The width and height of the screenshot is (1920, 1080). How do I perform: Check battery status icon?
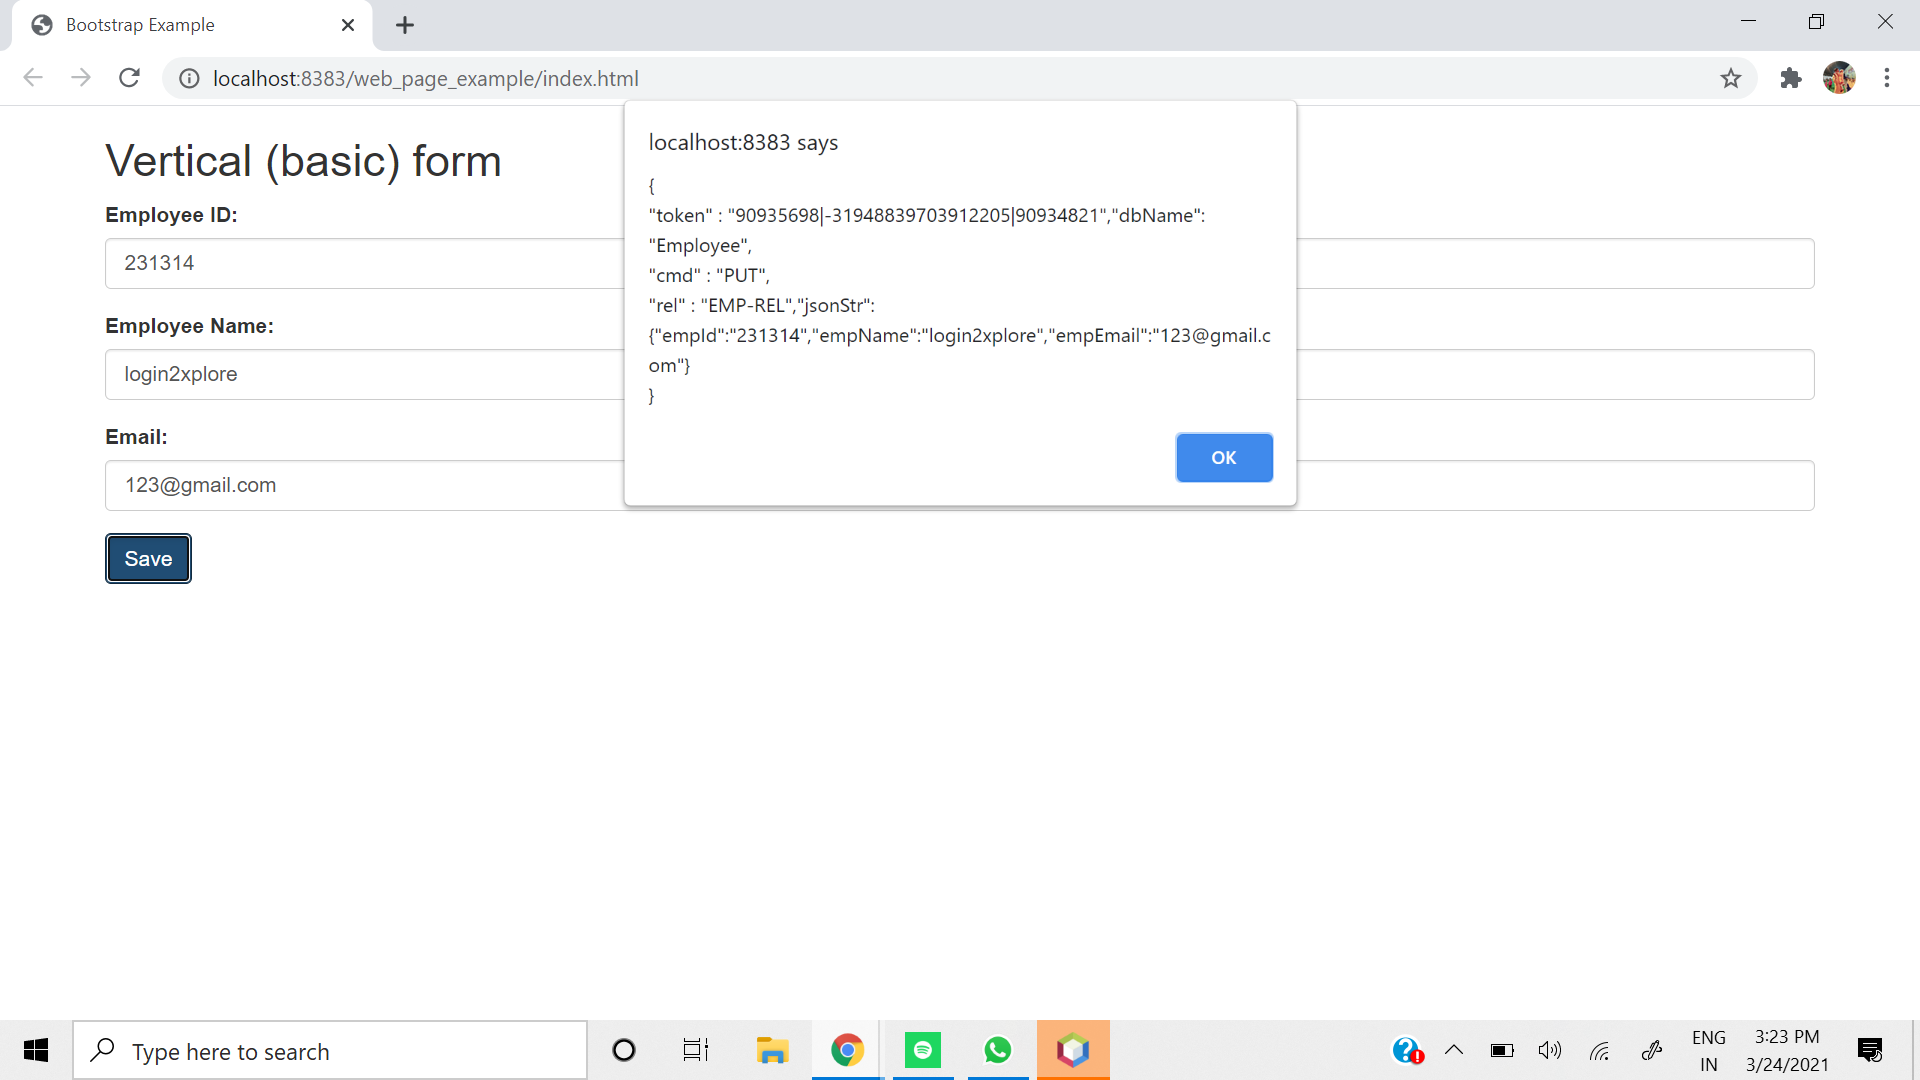click(x=1502, y=1050)
